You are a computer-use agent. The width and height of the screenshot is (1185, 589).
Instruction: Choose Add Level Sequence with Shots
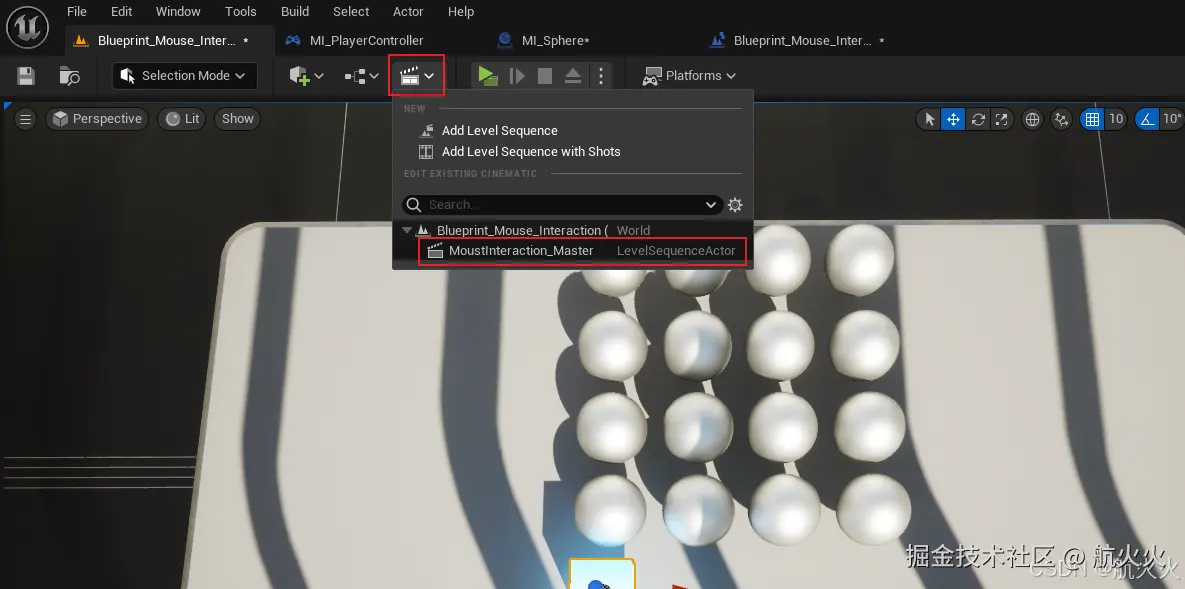click(x=531, y=152)
